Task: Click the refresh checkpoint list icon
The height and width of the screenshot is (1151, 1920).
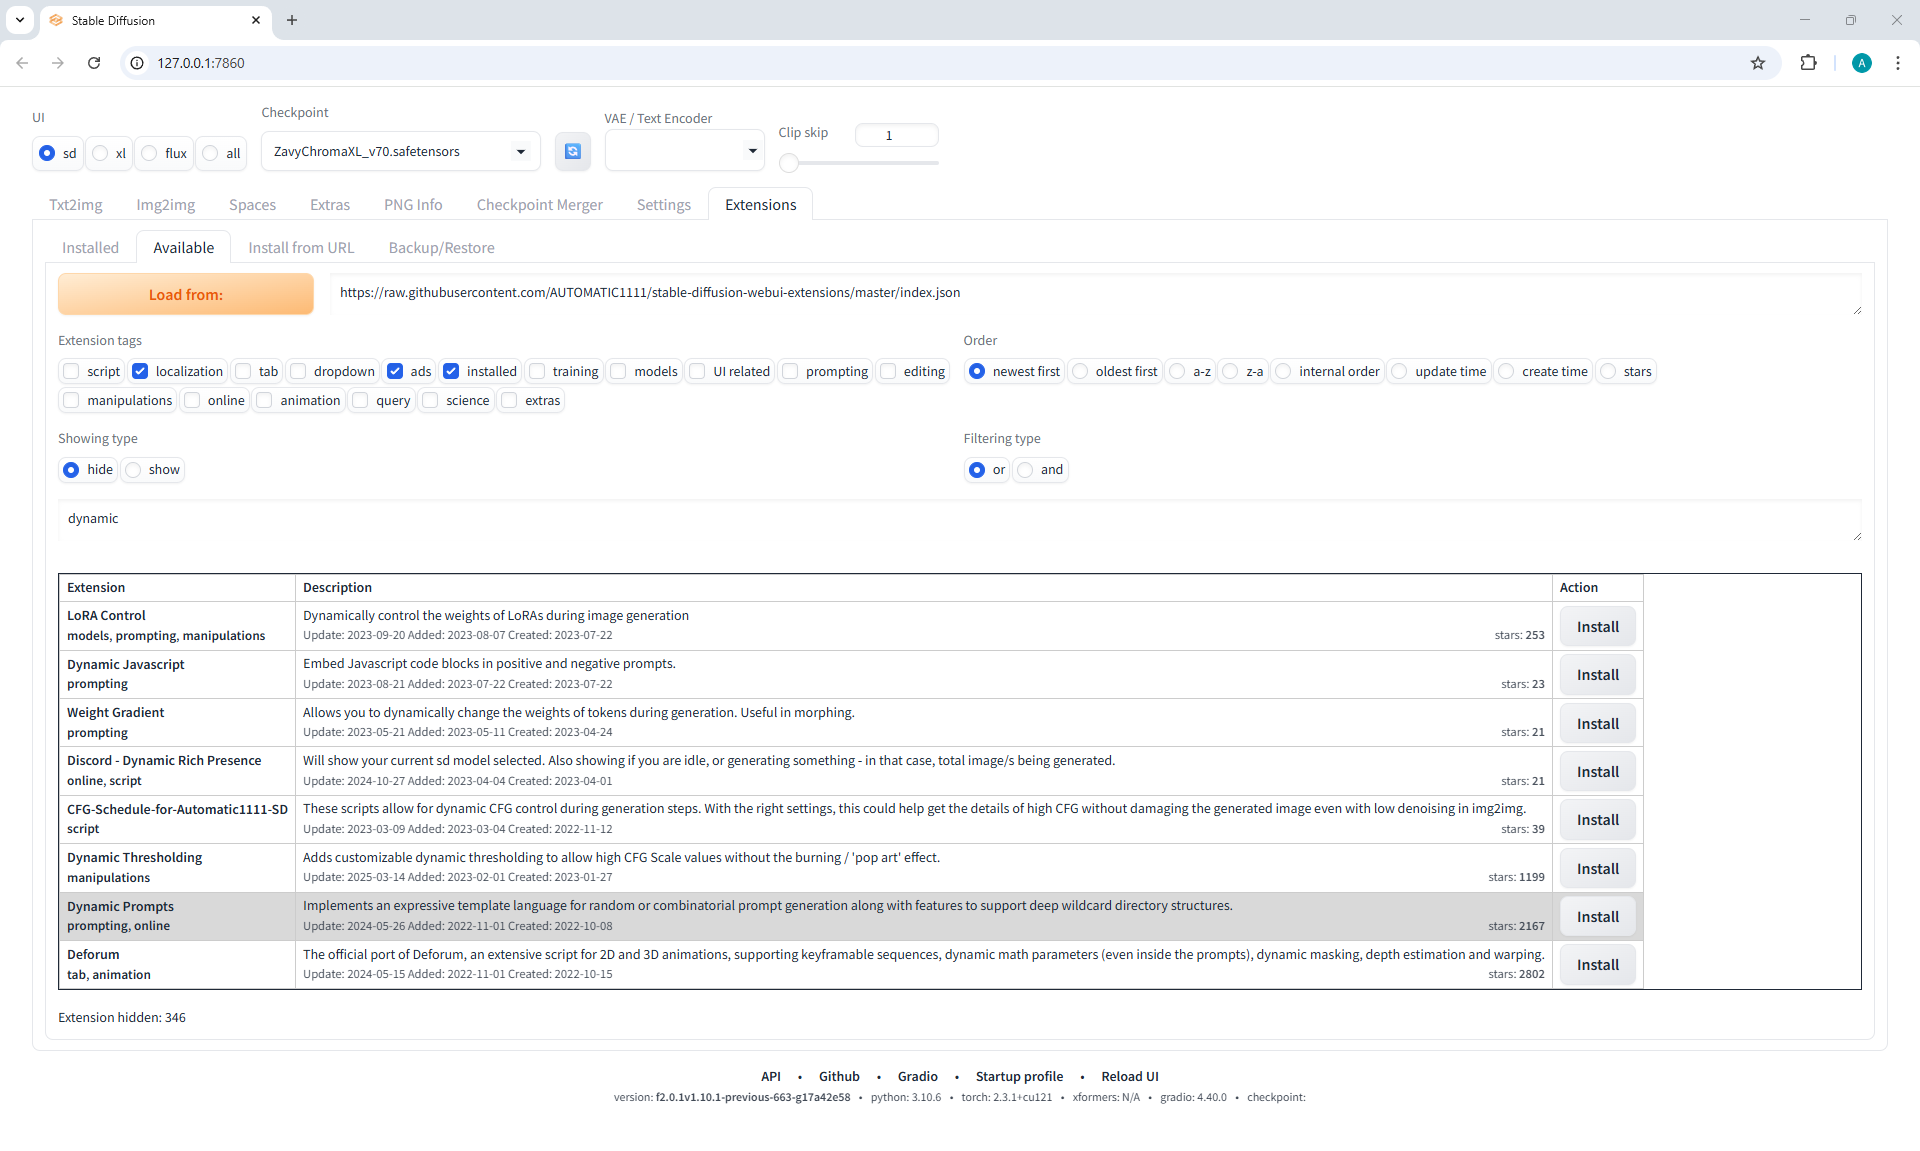Action: [572, 151]
